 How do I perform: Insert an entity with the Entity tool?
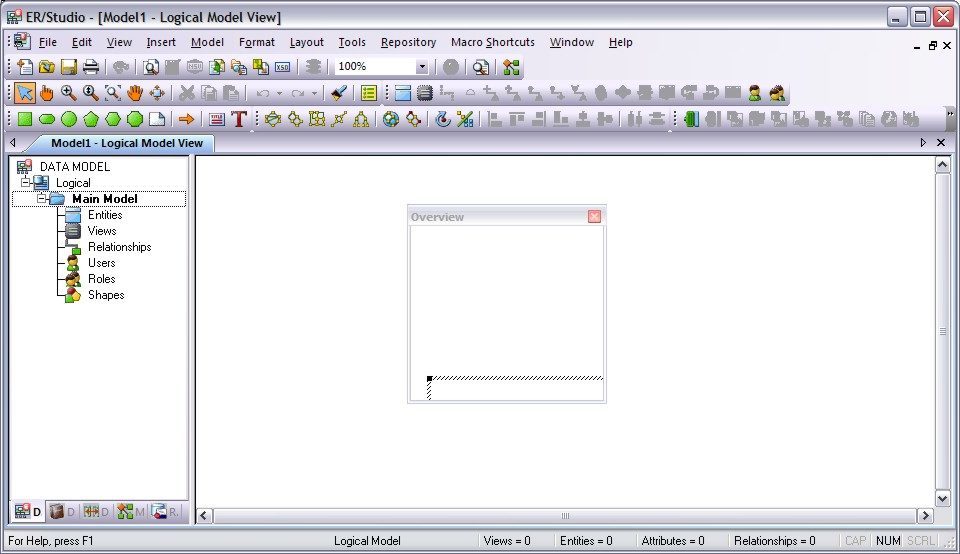coord(402,93)
